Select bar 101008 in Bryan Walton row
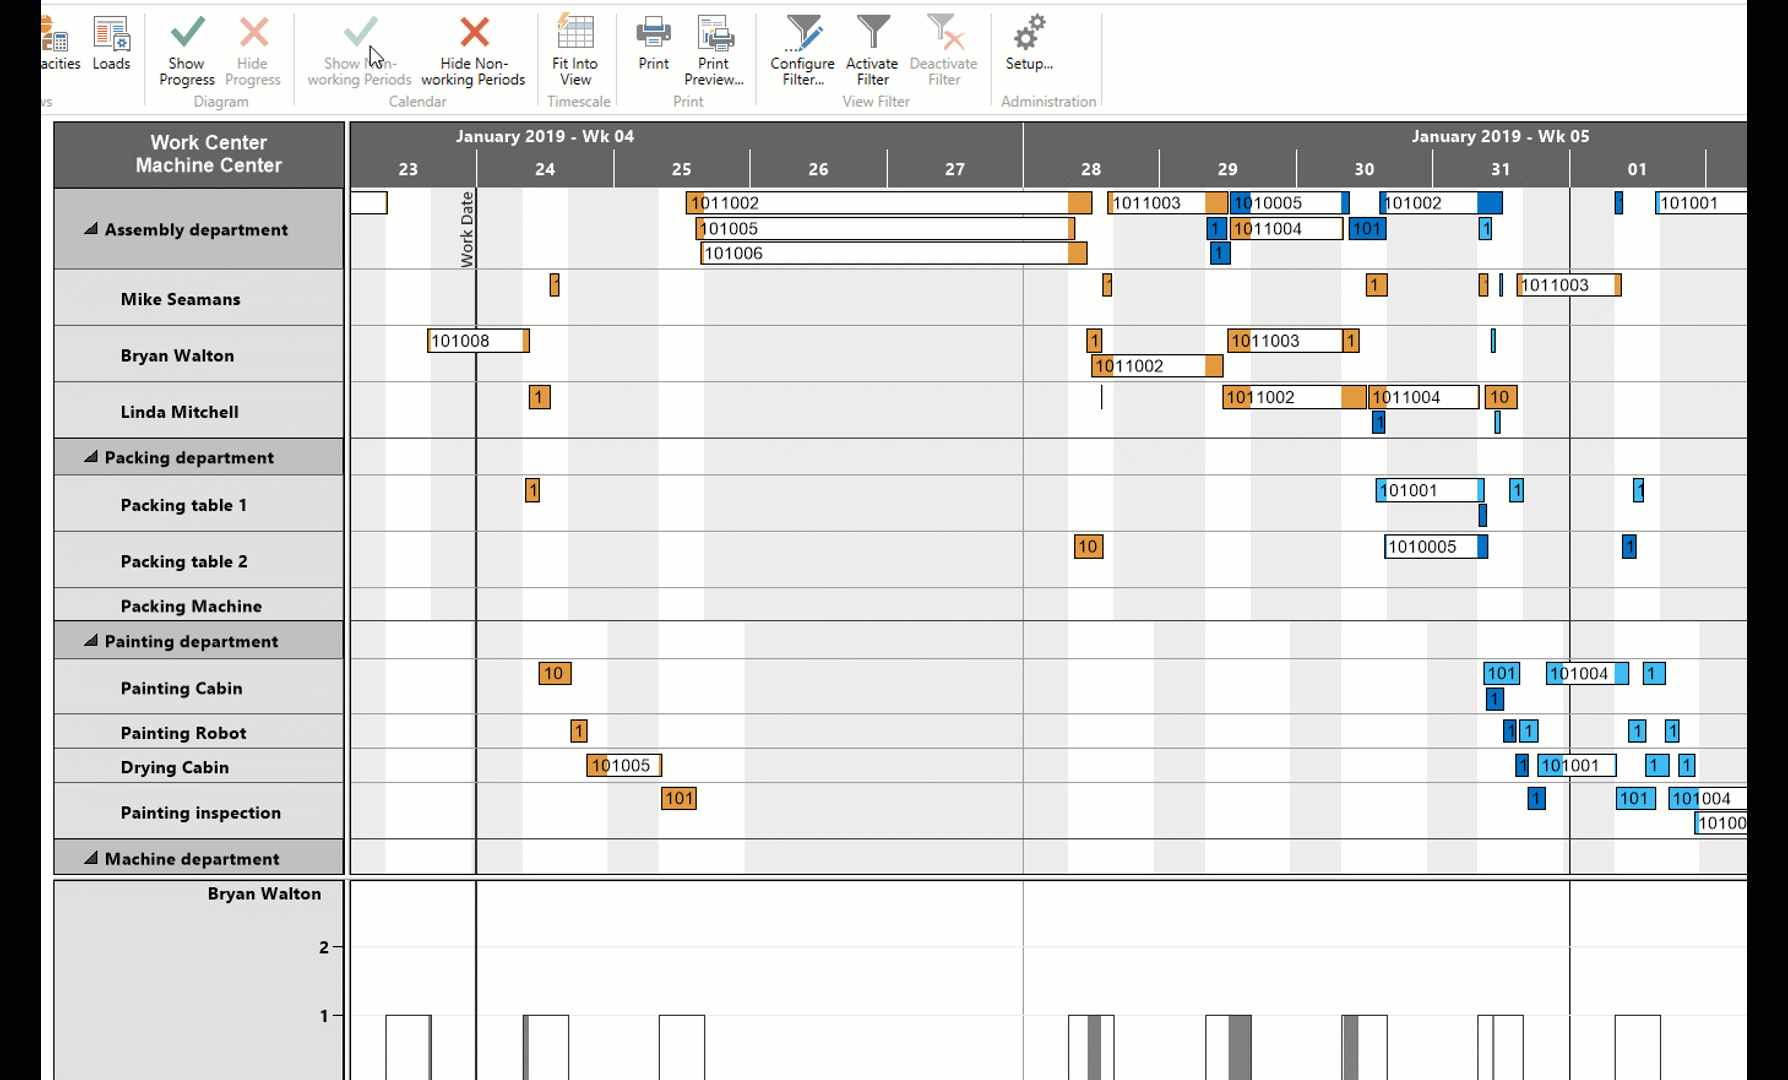Image resolution: width=1788 pixels, height=1080 pixels. coord(477,340)
